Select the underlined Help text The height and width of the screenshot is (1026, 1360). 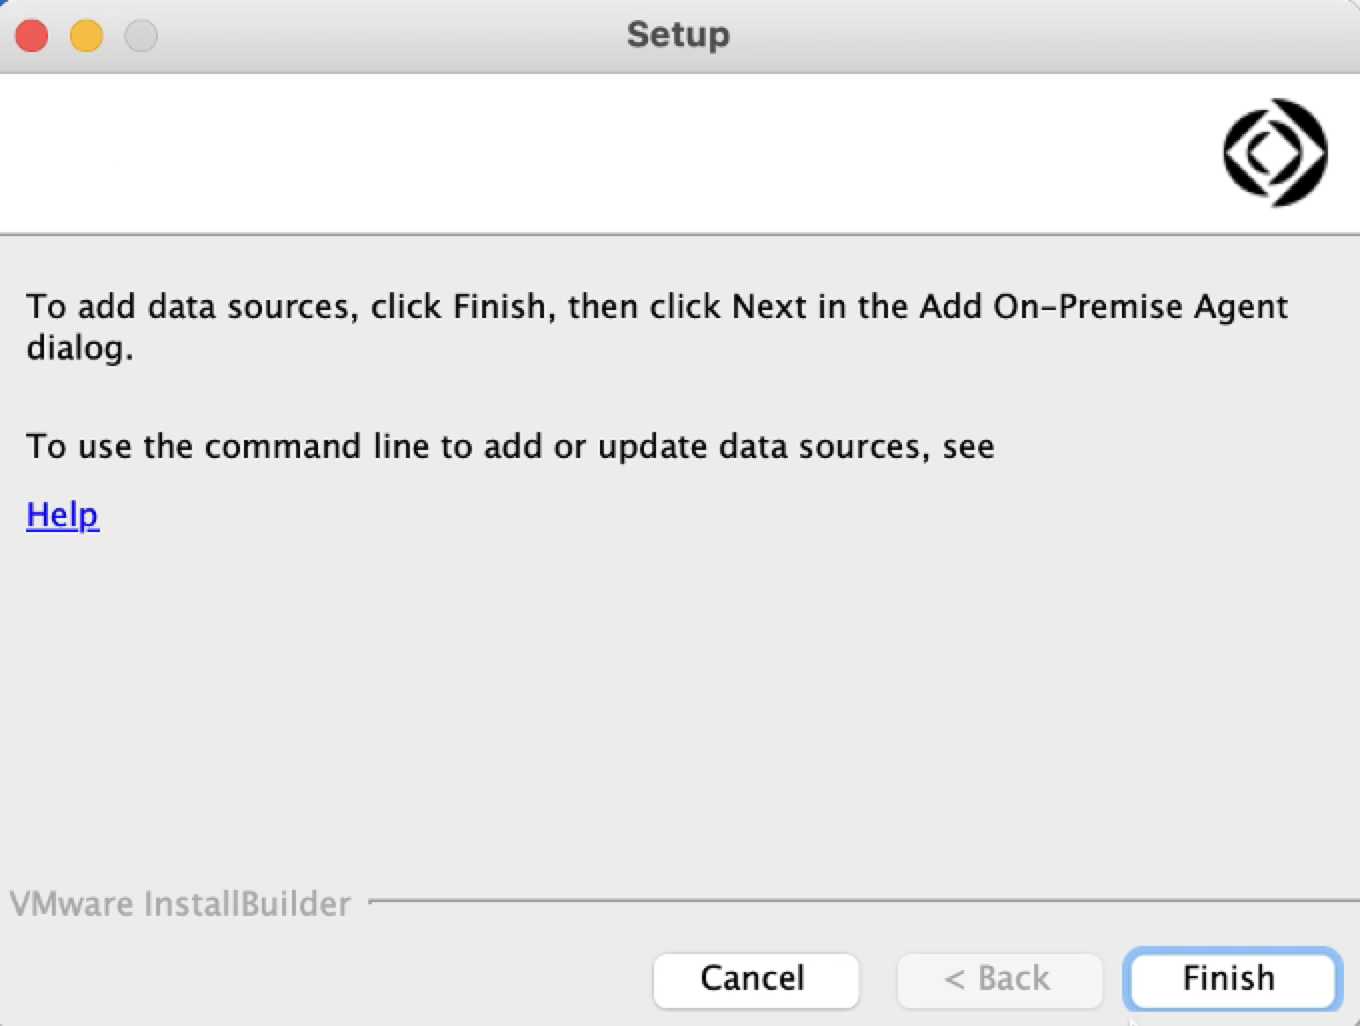[x=62, y=514]
